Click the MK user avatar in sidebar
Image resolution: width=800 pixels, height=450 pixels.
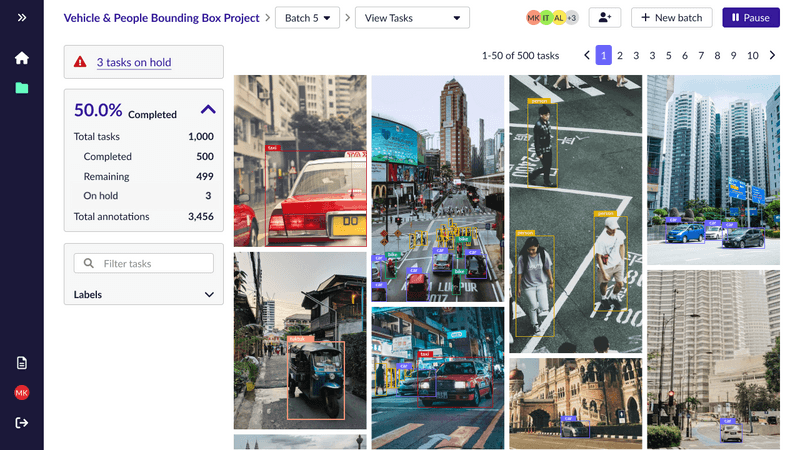(21, 392)
